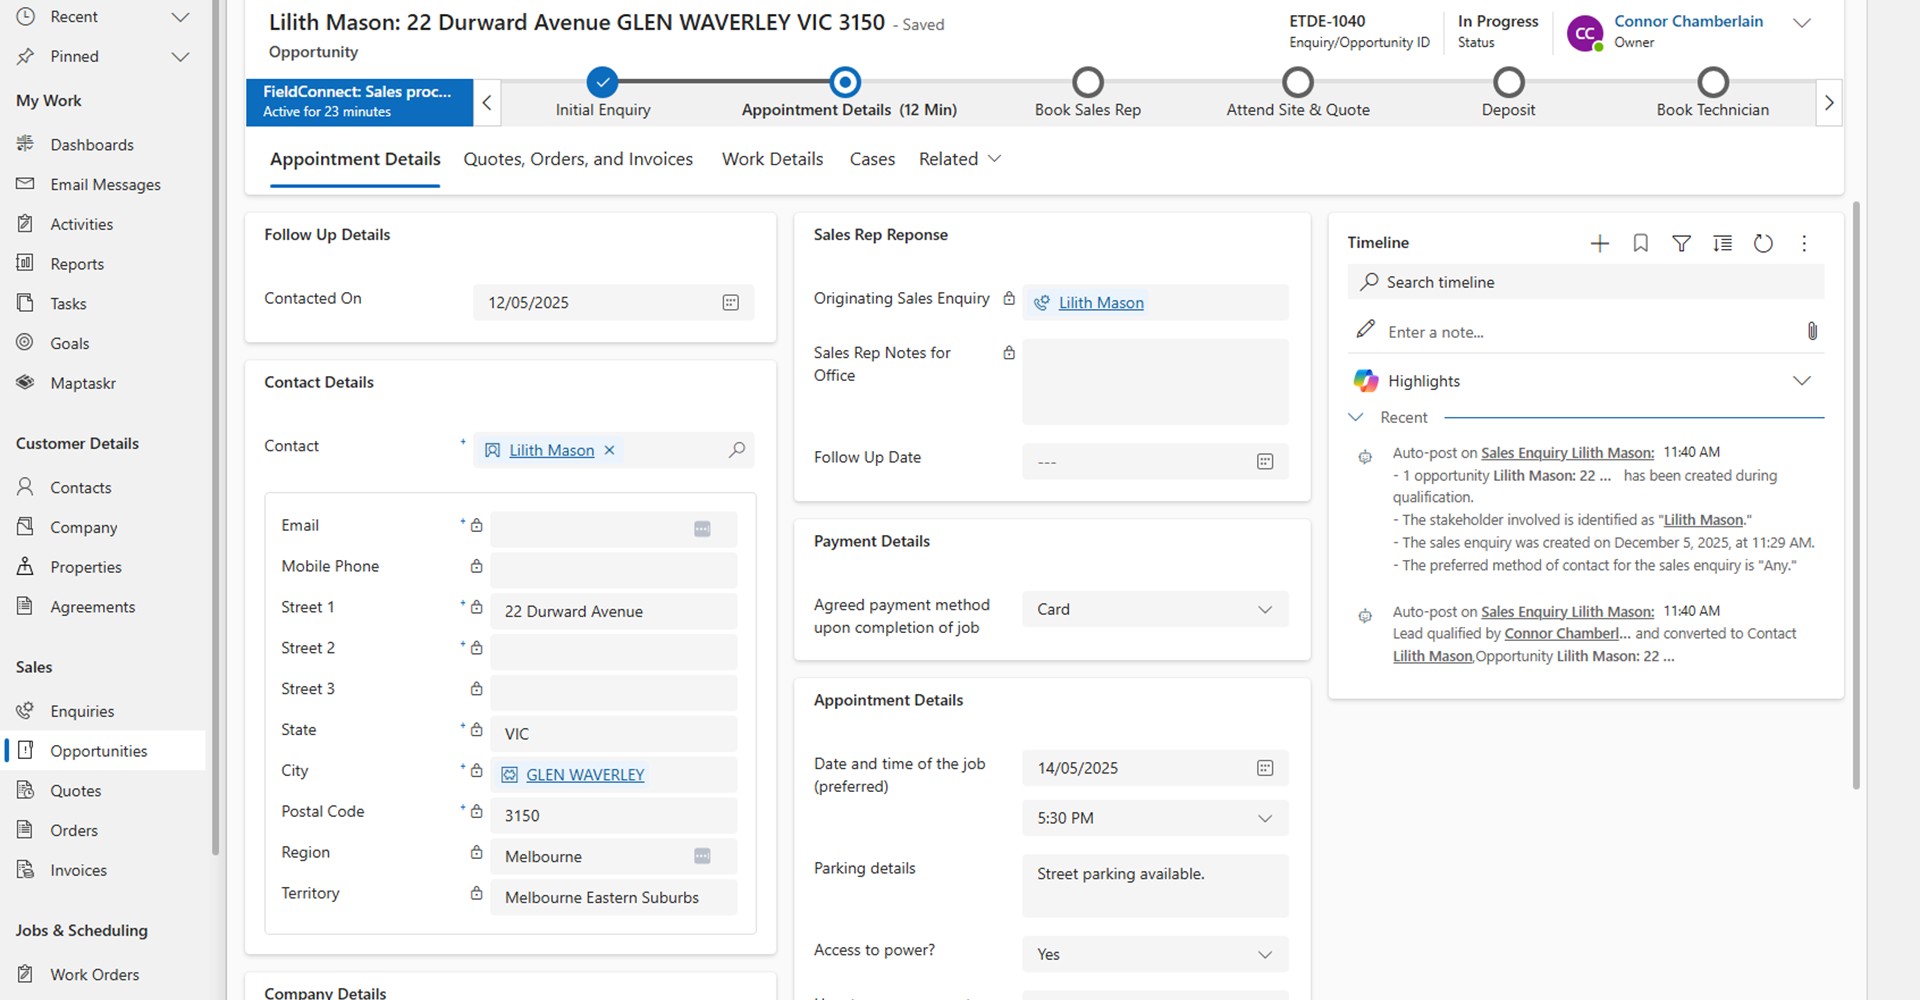Open Connor Chamberlain owner link
1920x1000 pixels.
1688,21
